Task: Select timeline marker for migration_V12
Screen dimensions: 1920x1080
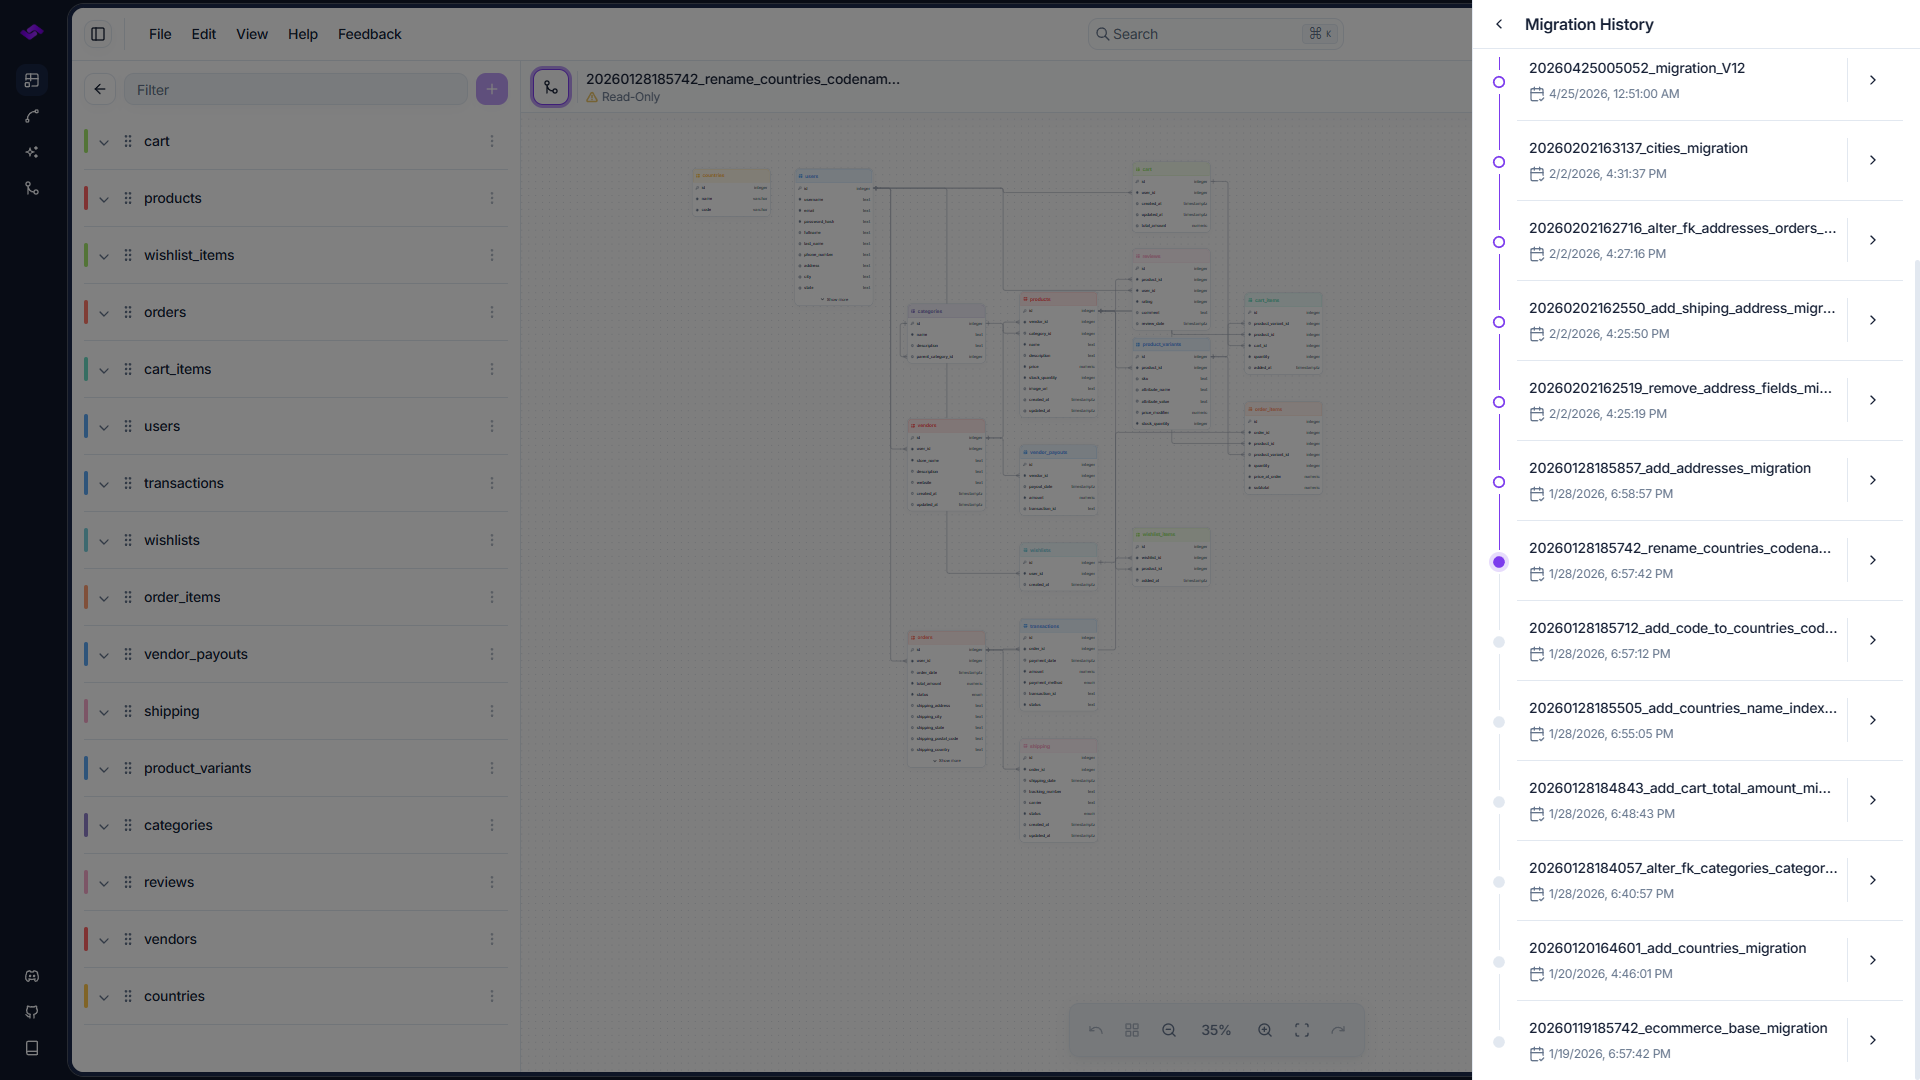Action: [1499, 82]
